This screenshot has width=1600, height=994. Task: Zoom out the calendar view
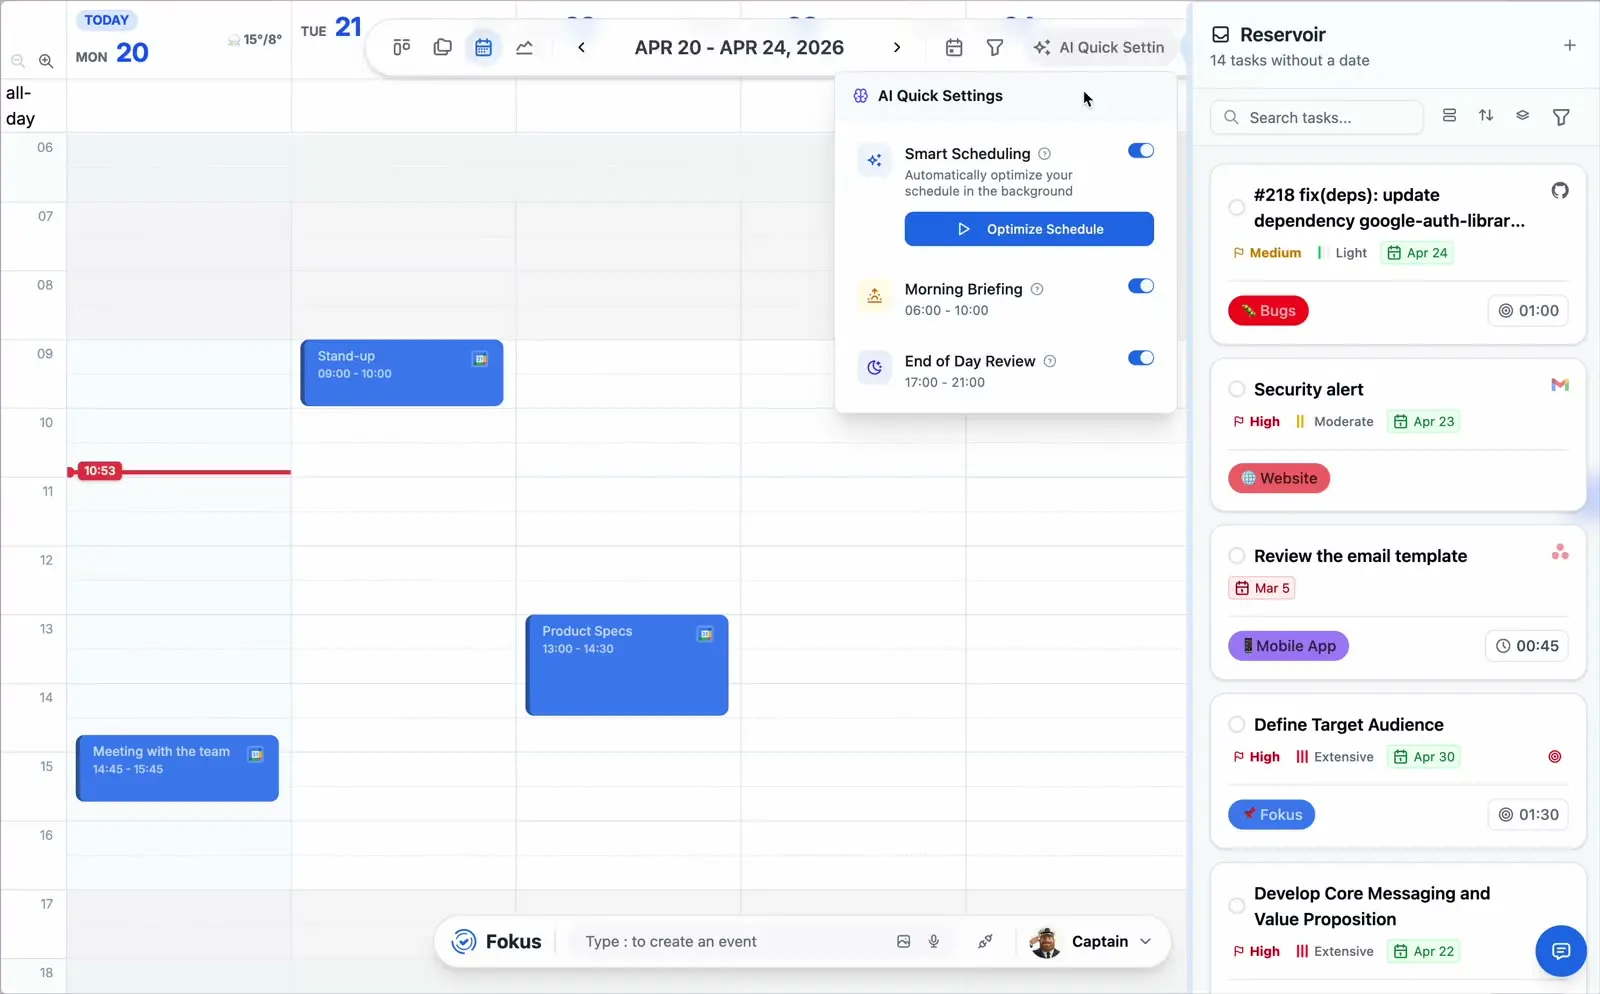point(18,61)
